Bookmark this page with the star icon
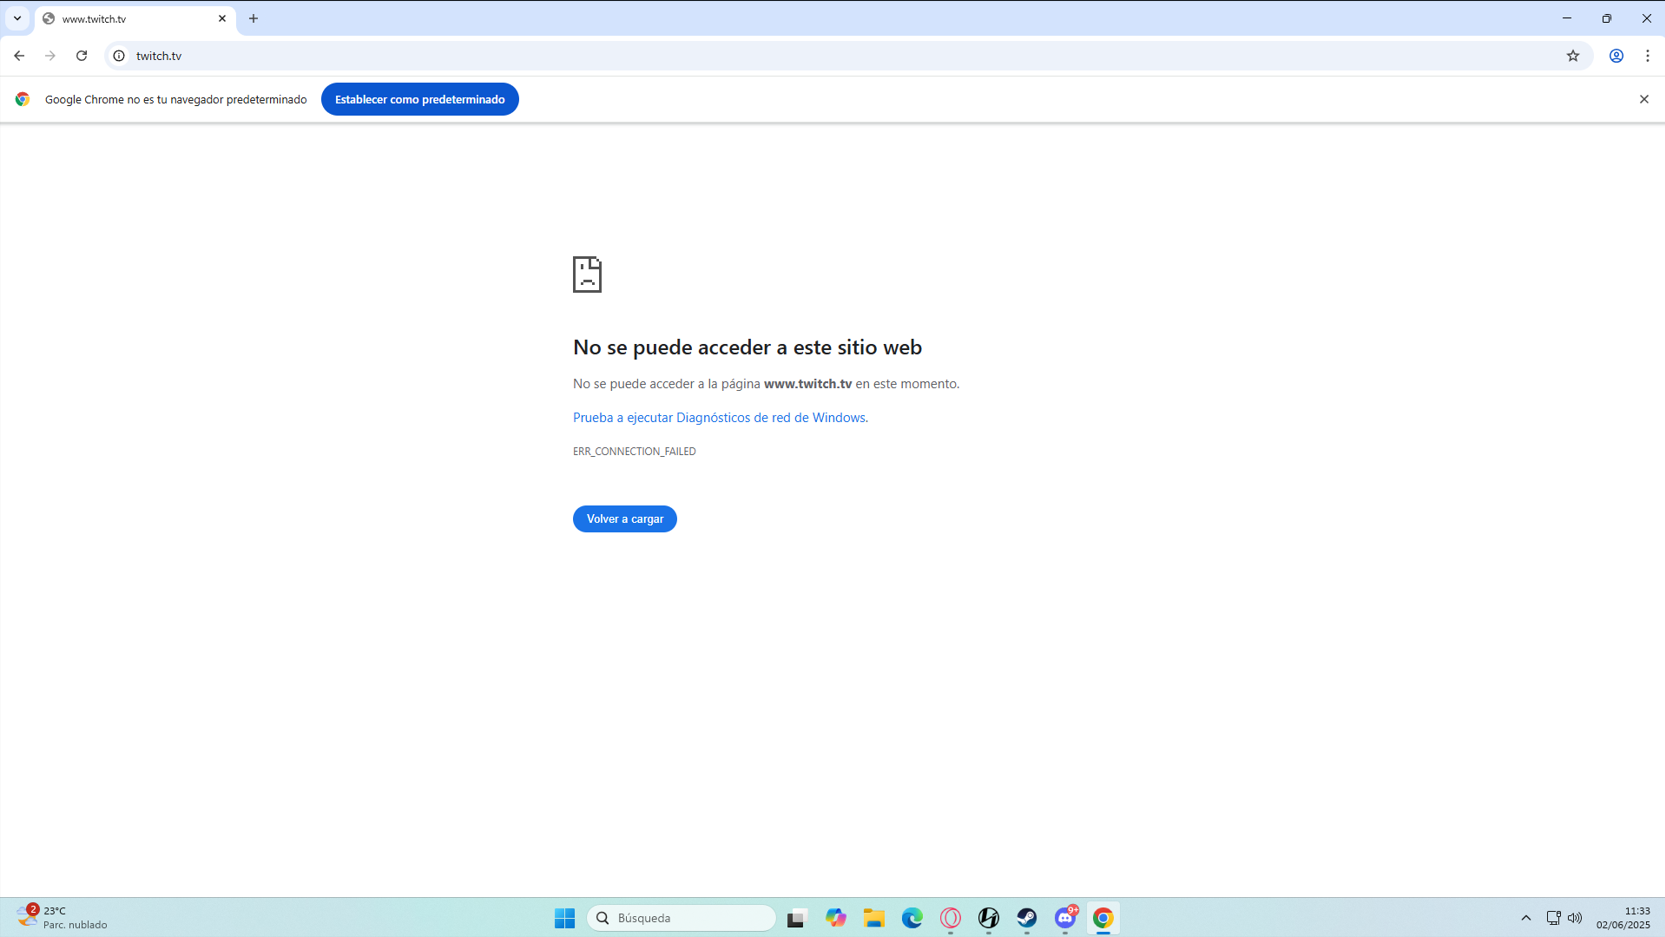This screenshot has height=937, width=1665. [x=1573, y=56]
